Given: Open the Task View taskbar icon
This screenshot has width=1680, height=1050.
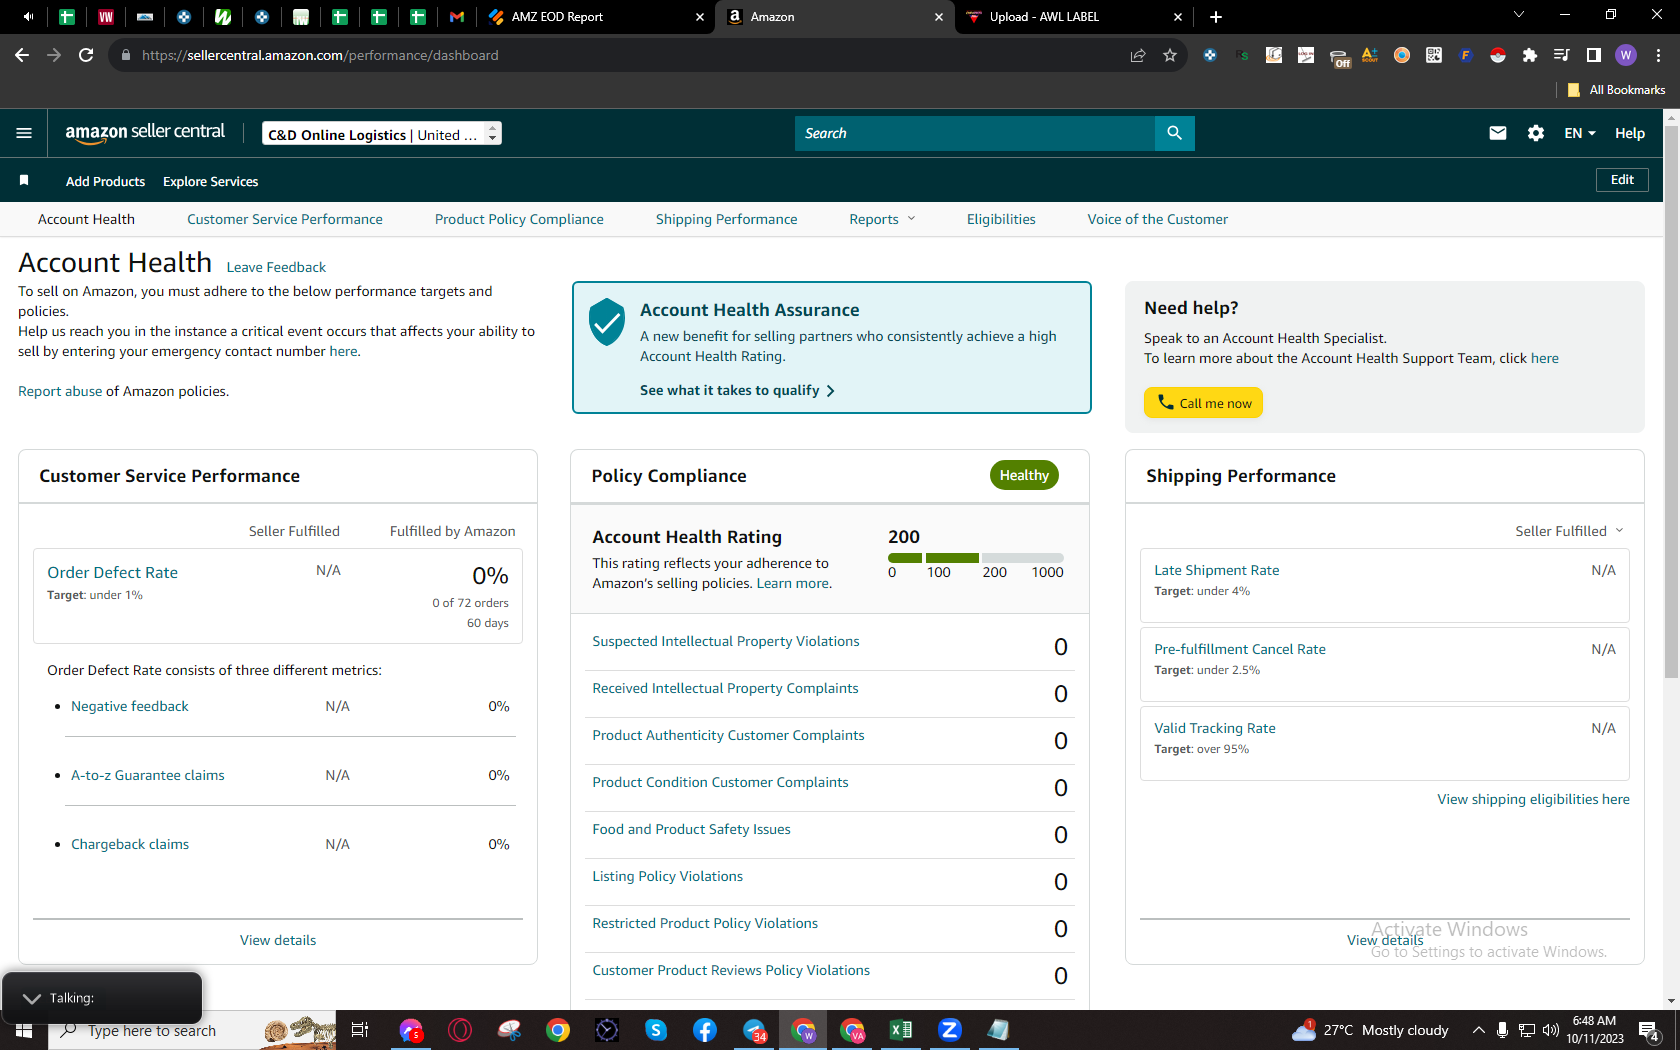Looking at the screenshot, I should pos(360,1030).
